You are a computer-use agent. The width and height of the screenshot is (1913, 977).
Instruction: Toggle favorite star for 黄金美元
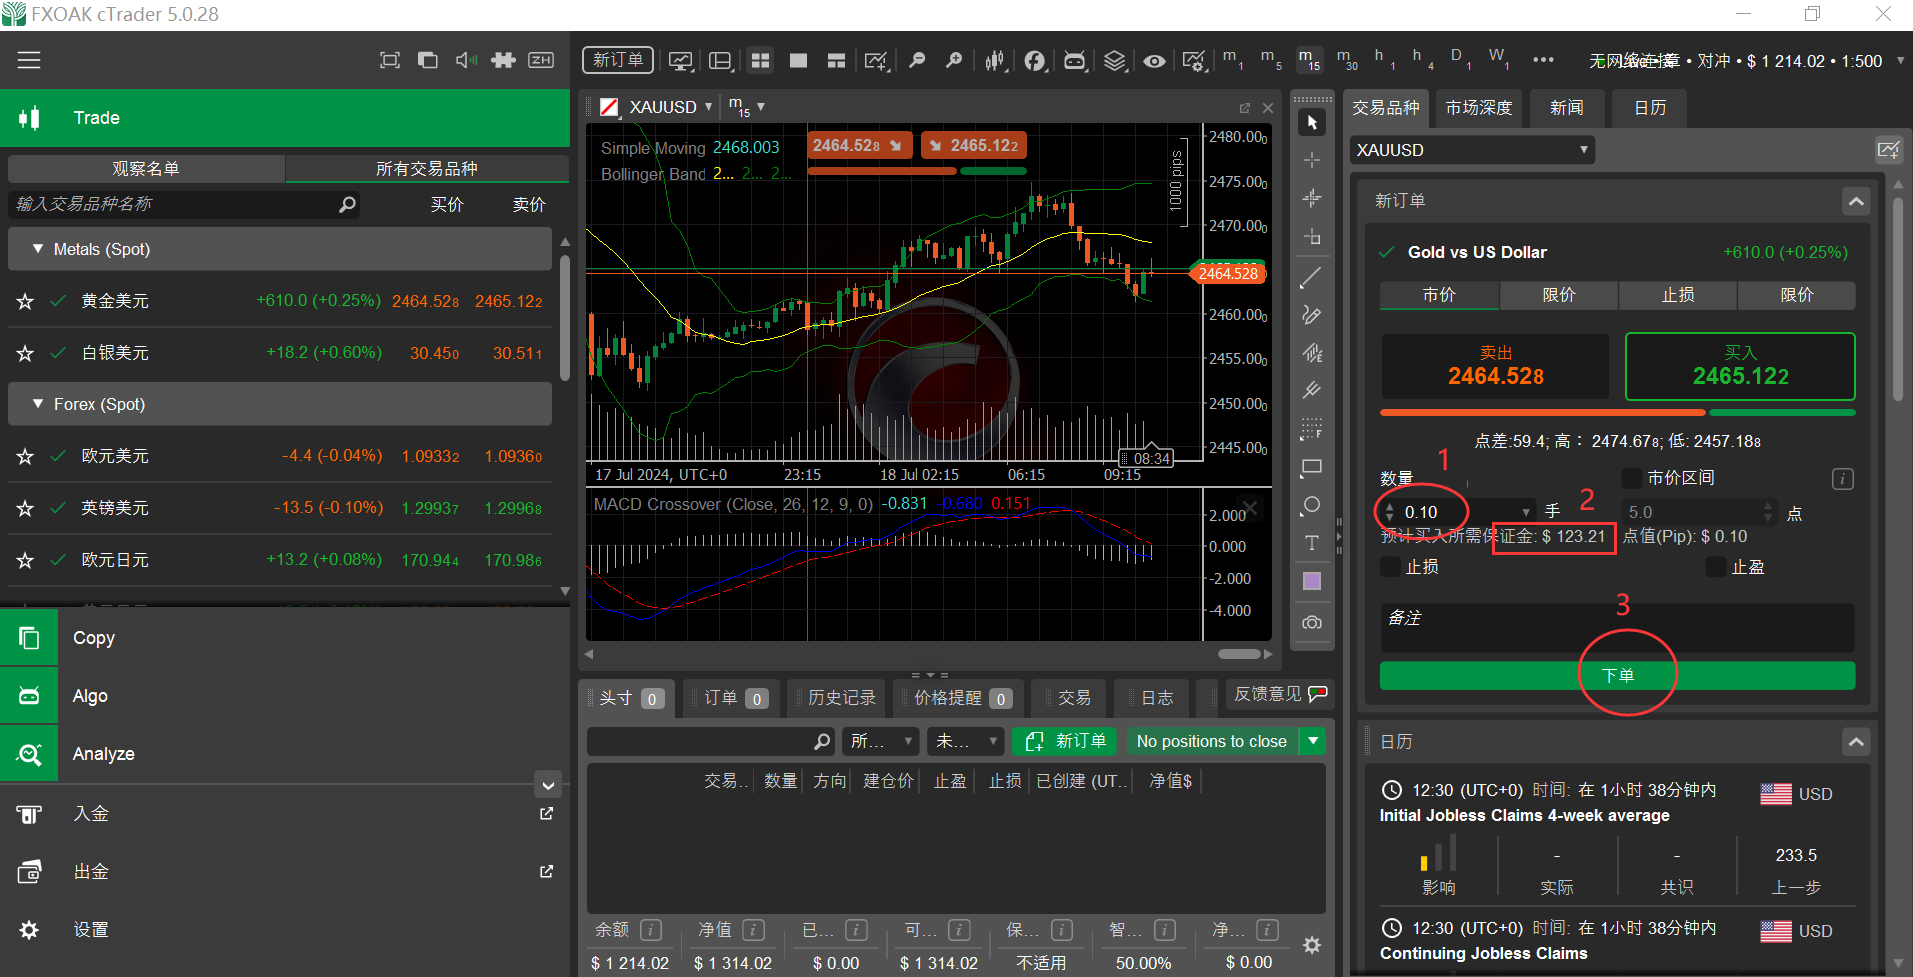[26, 301]
